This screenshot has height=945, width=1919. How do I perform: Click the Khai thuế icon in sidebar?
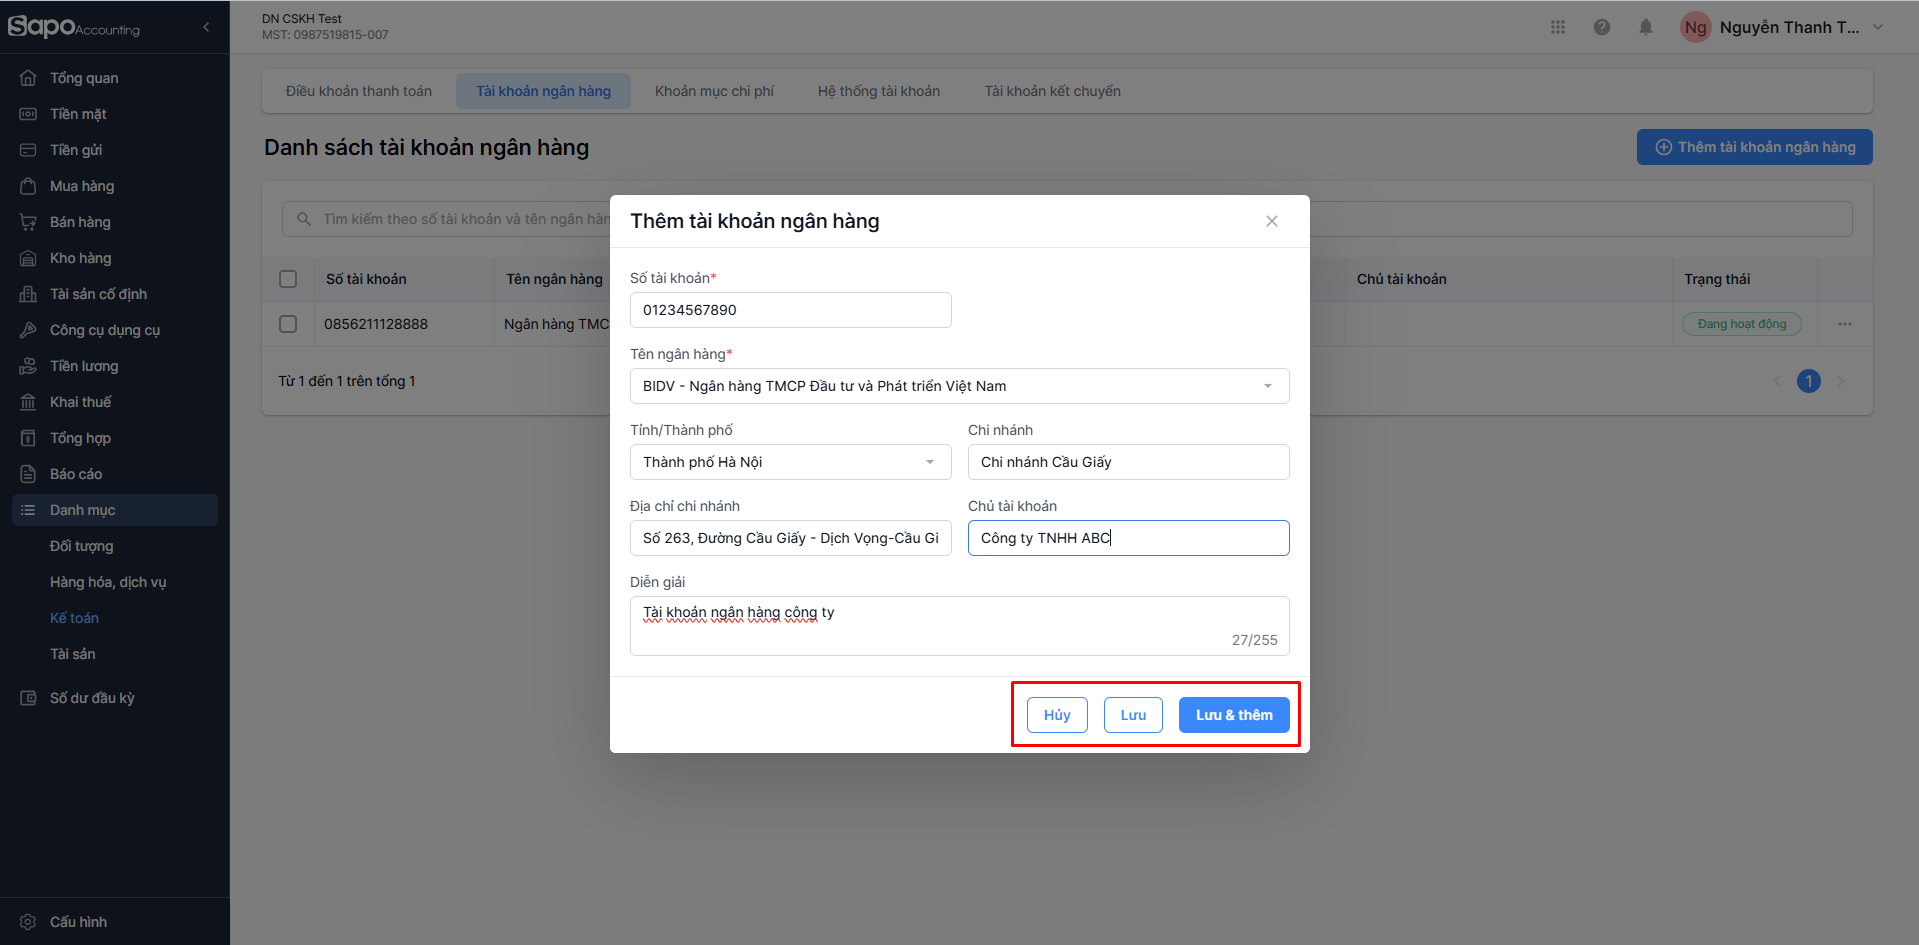pyautogui.click(x=28, y=402)
